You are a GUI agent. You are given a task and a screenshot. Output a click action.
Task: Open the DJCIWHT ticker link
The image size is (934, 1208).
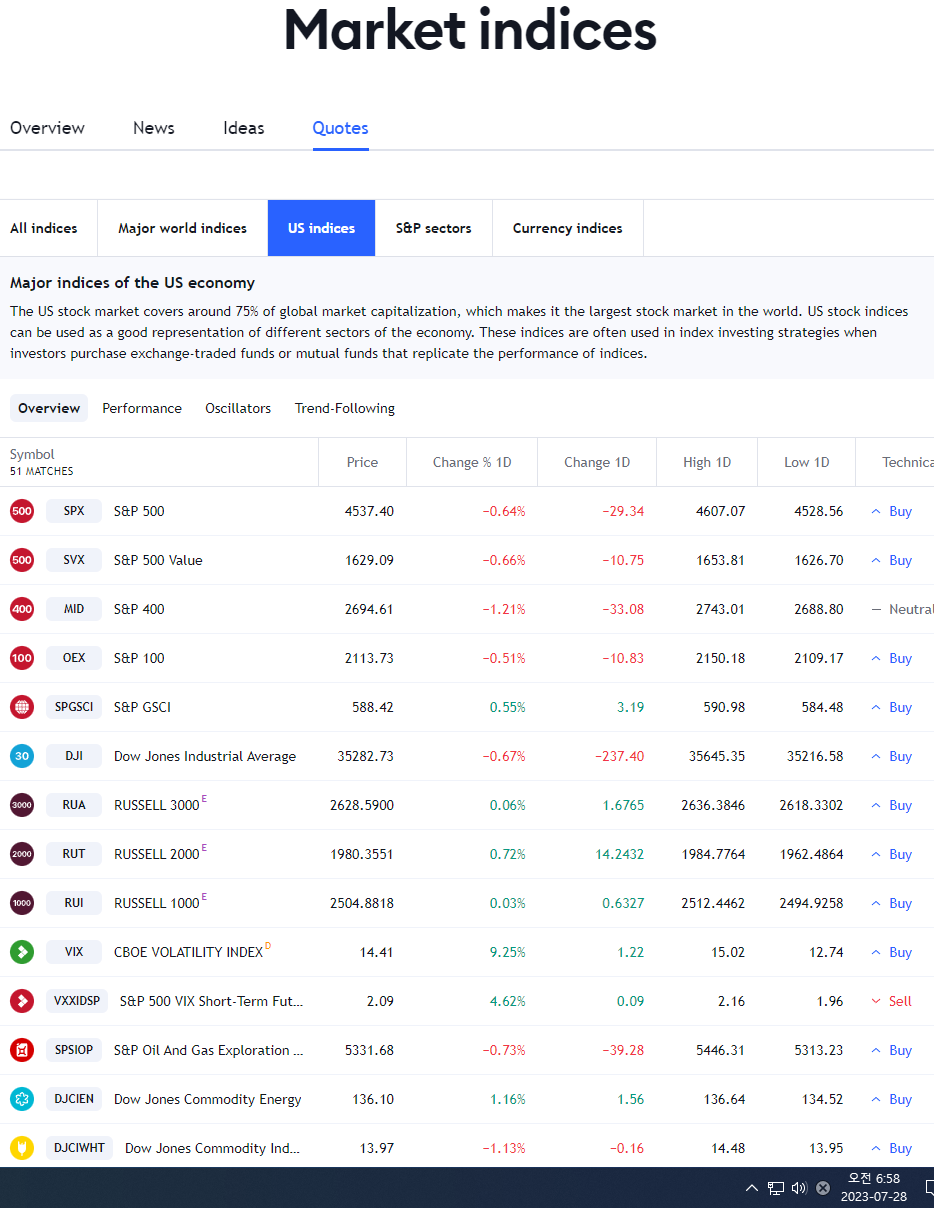(79, 1148)
